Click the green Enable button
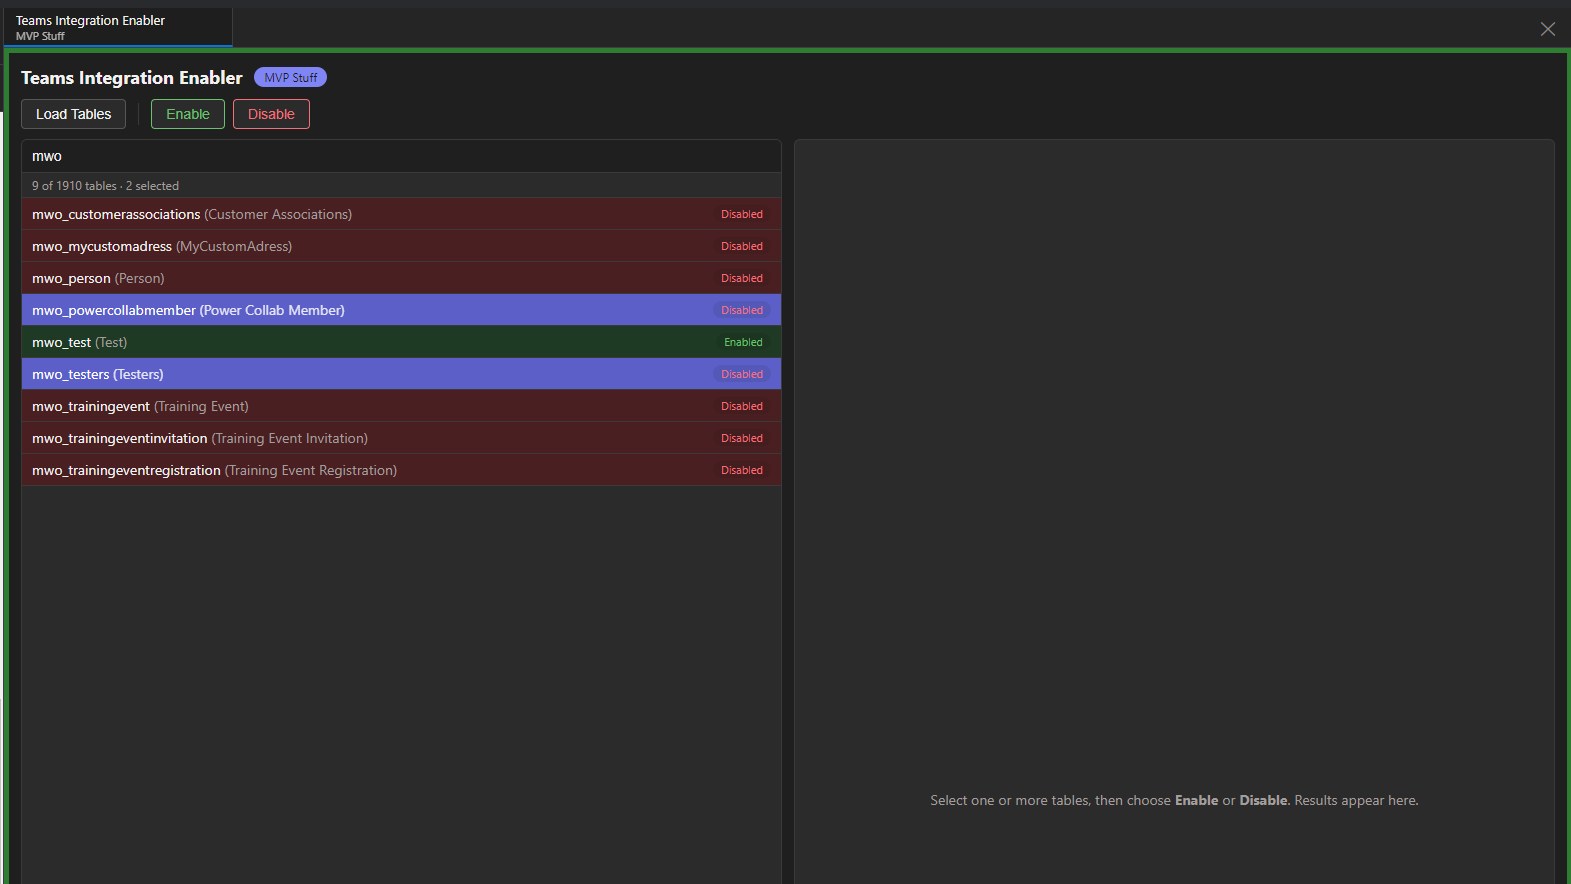1571x884 pixels. click(188, 114)
